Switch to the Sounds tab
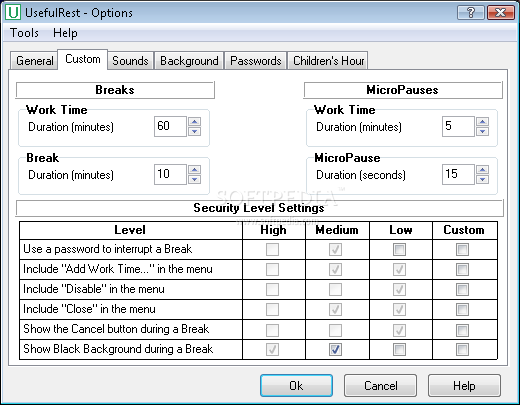 tap(130, 61)
